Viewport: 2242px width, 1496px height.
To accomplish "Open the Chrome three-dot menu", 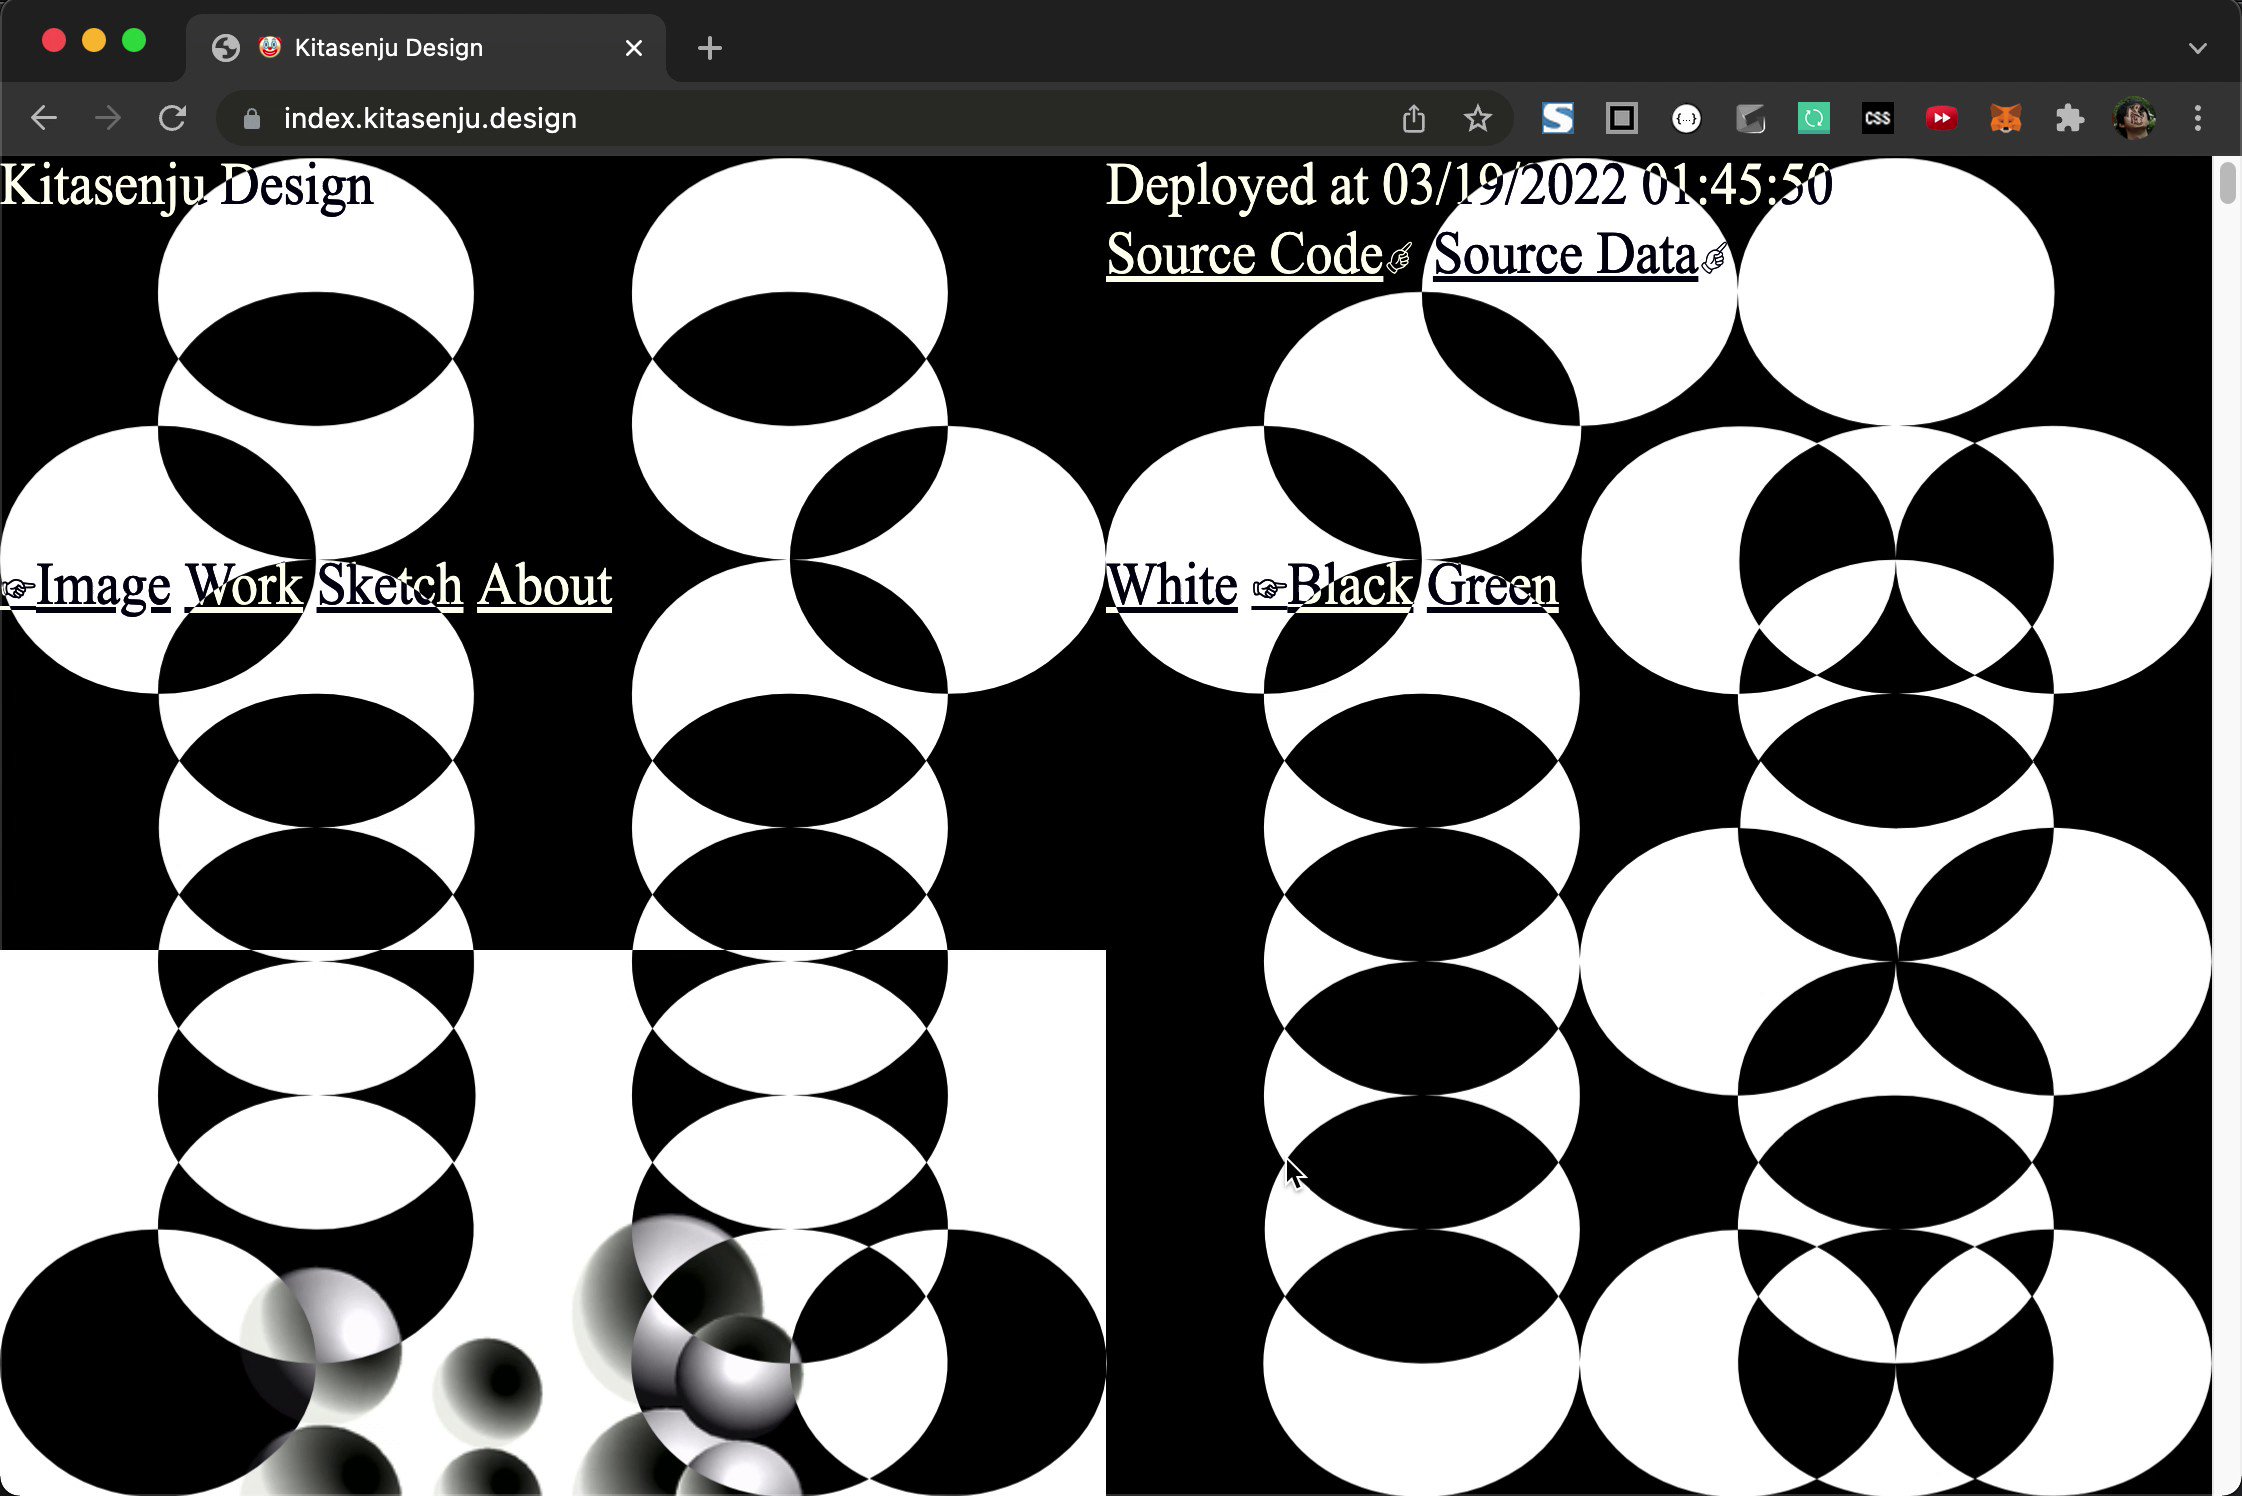I will 2197,119.
